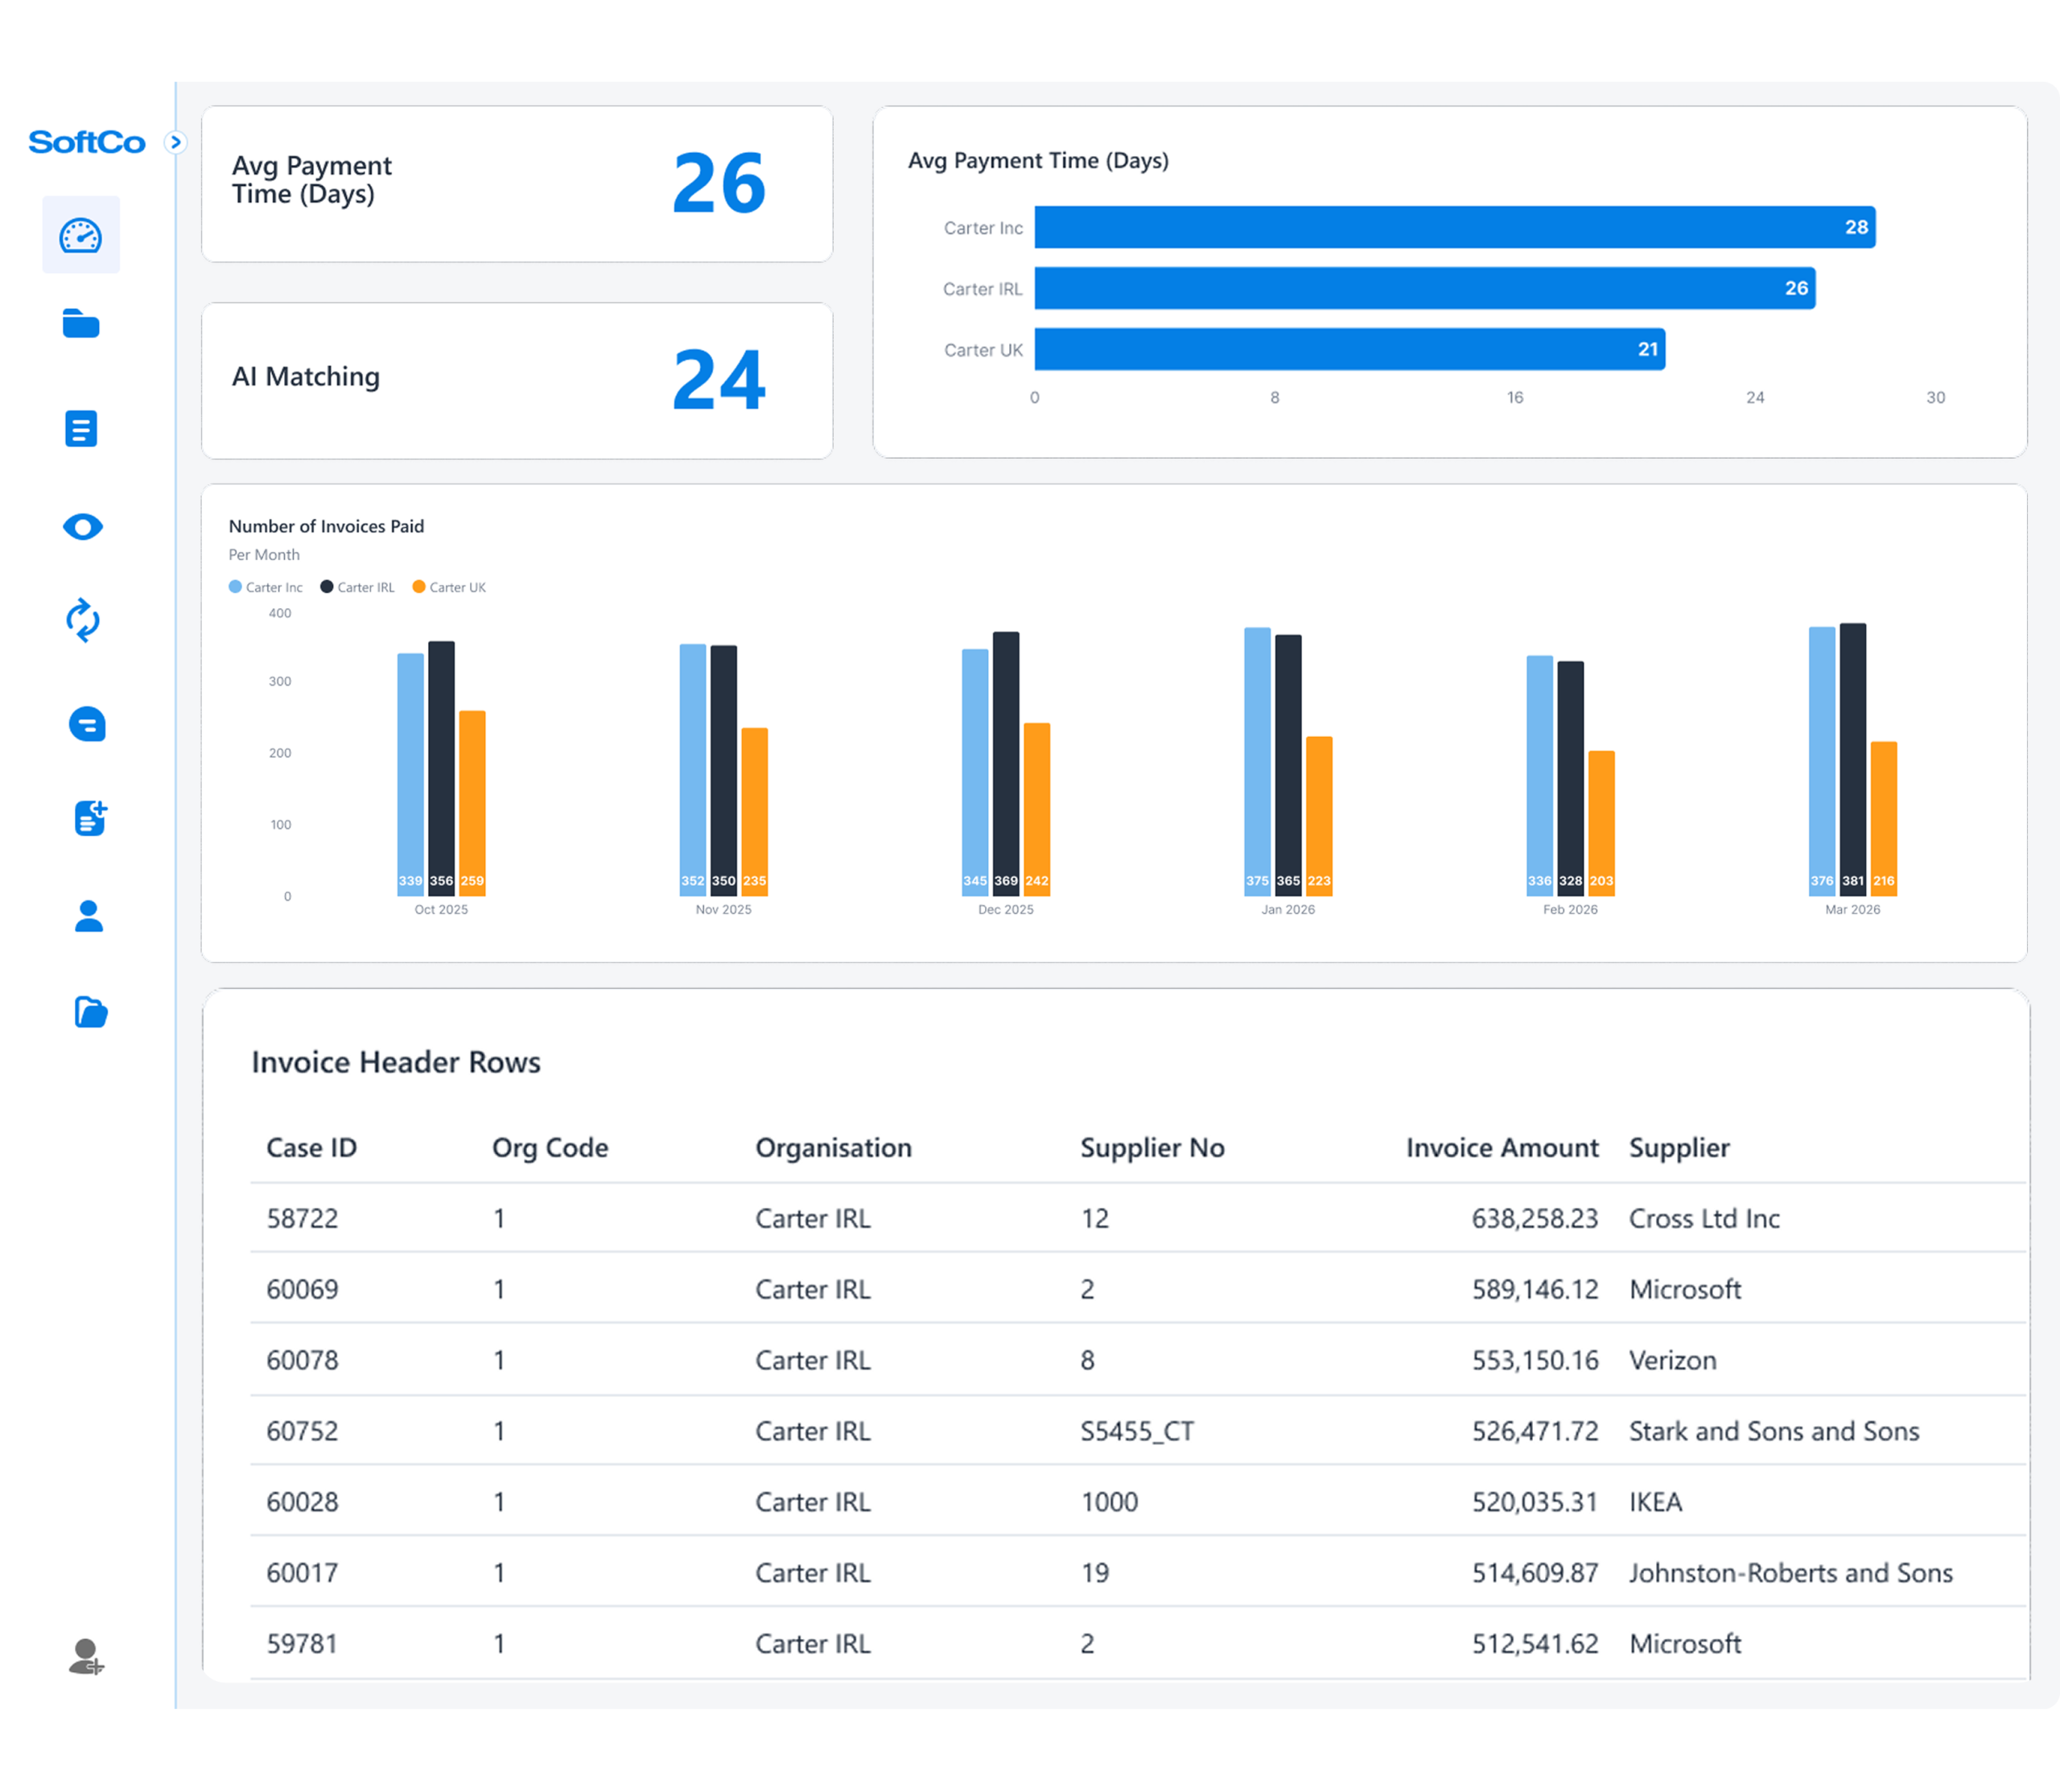Toggle the Carter UK series in the legend
The width and height of the screenshot is (2060, 1792).
[448, 587]
